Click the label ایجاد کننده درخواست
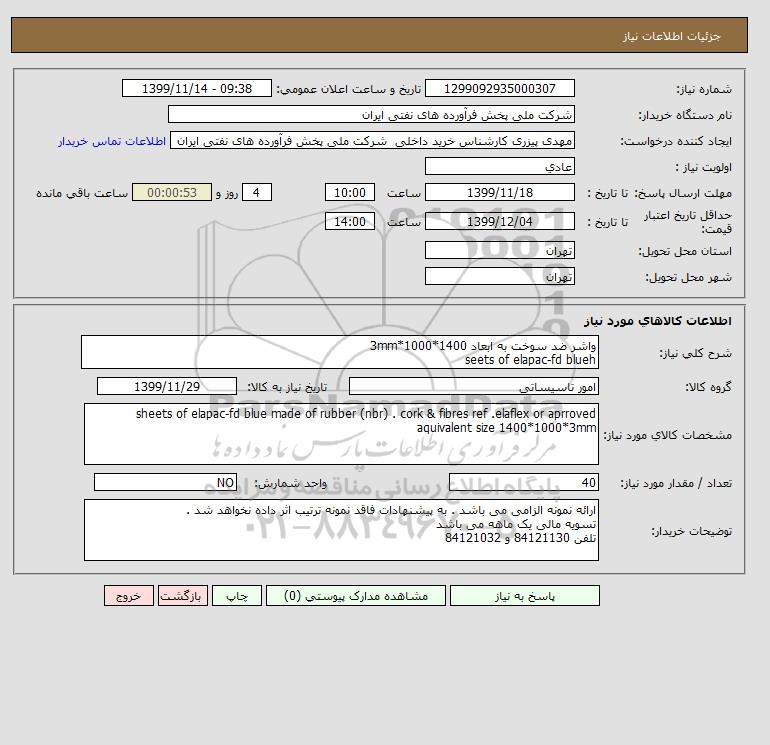Viewport: 770px width, 745px height. pyautogui.click(x=676, y=141)
